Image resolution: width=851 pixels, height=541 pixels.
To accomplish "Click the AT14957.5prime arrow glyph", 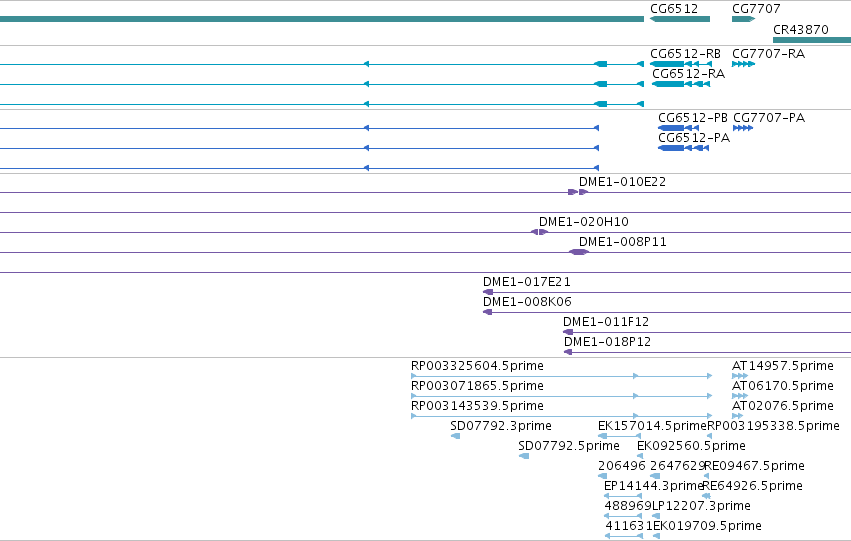I will point(740,376).
